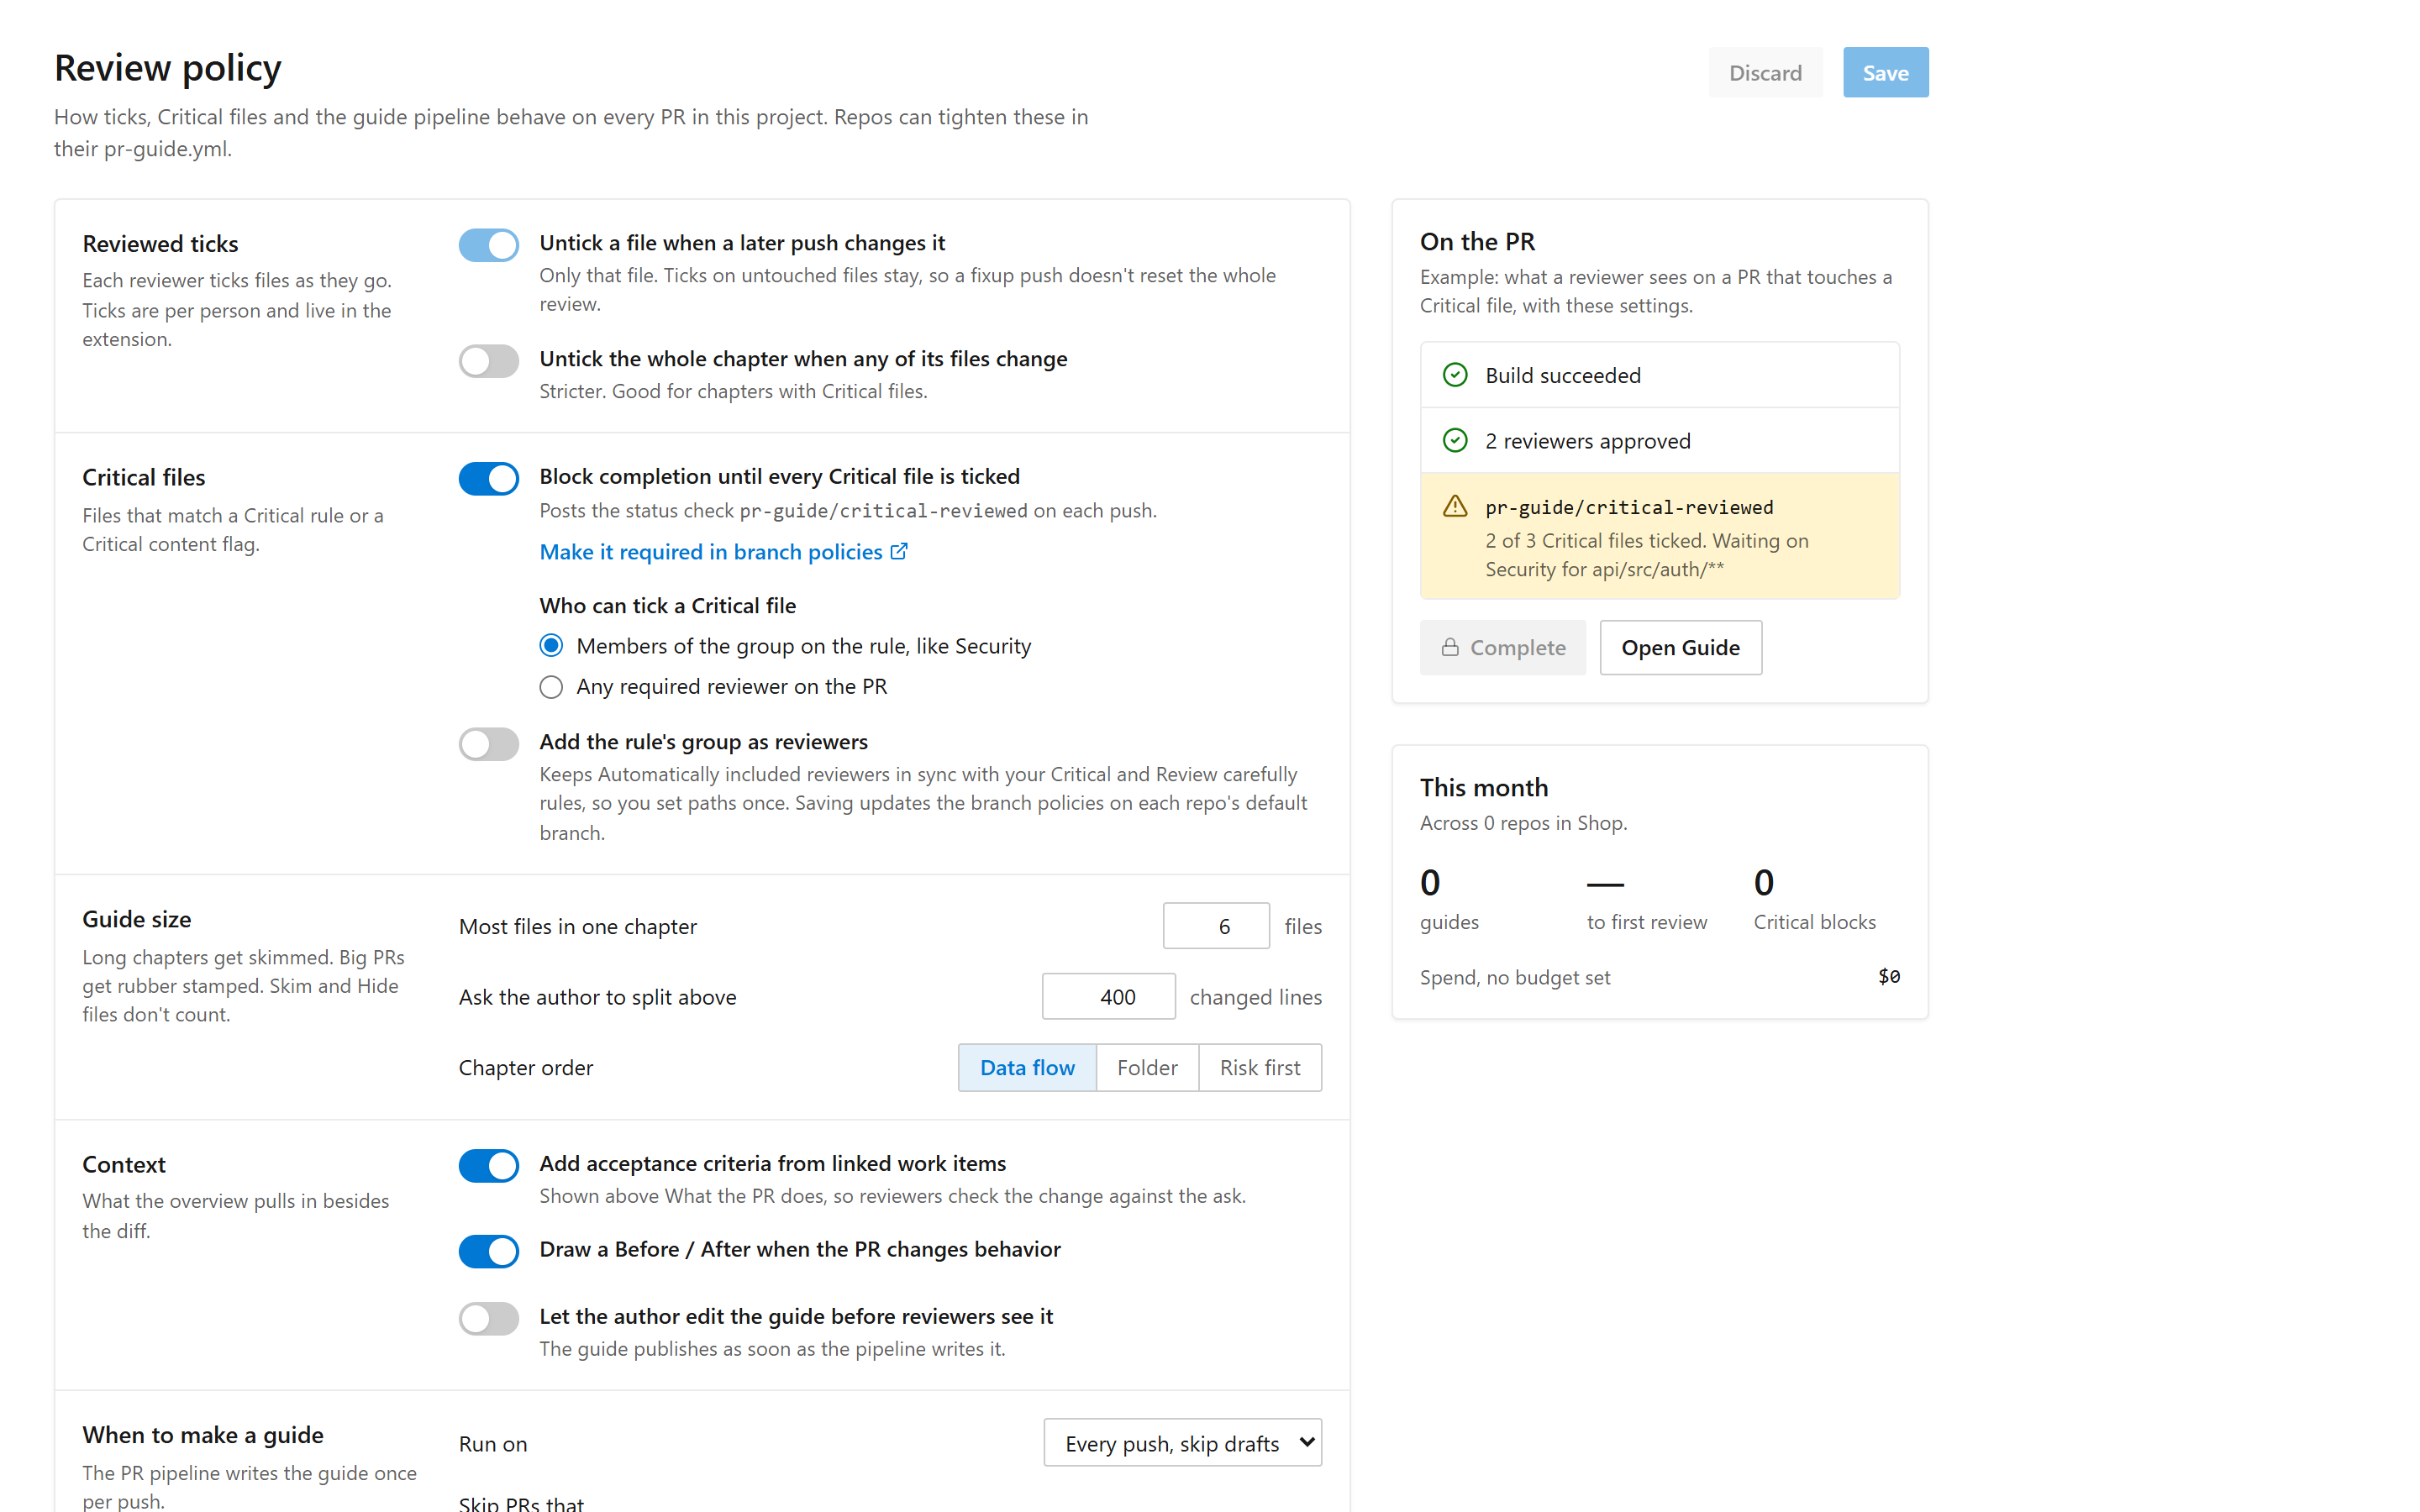Viewport: 2420px width, 1512px height.
Task: Click the Build succeeded checkmark icon
Action: [x=1455, y=375]
